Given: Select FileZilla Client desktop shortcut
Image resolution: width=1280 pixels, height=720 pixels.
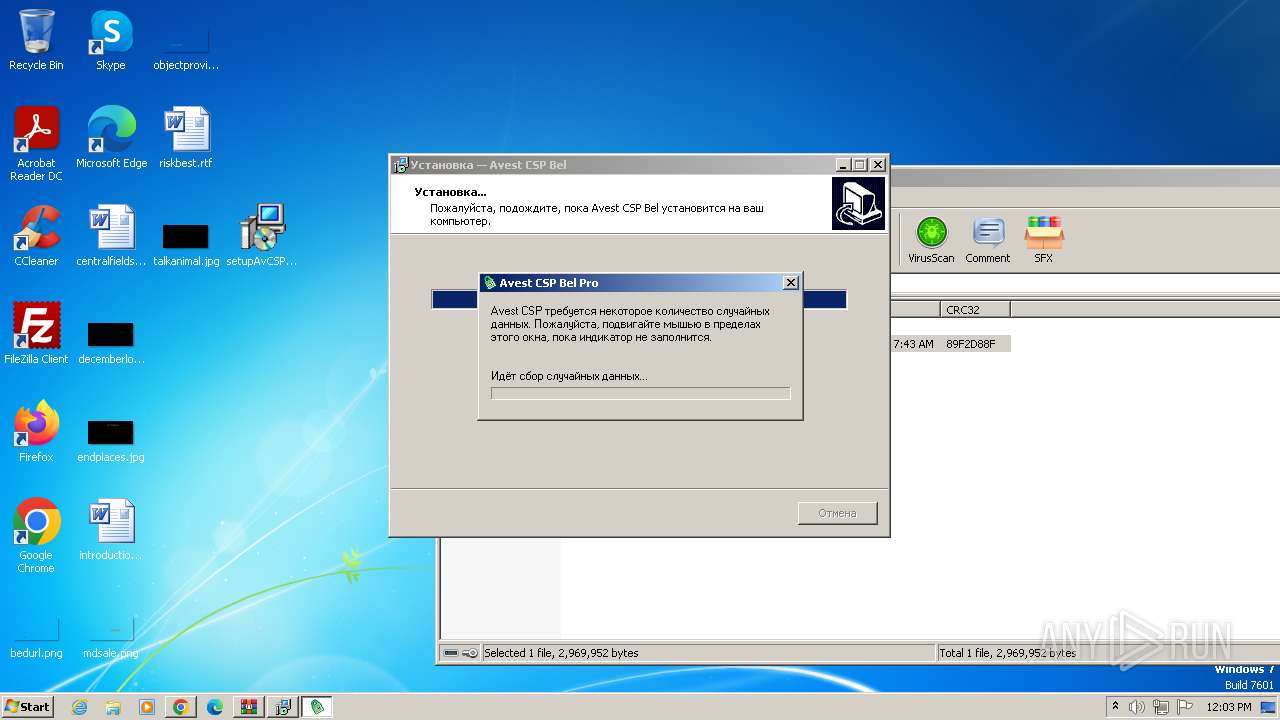Looking at the screenshot, I should pos(36,334).
